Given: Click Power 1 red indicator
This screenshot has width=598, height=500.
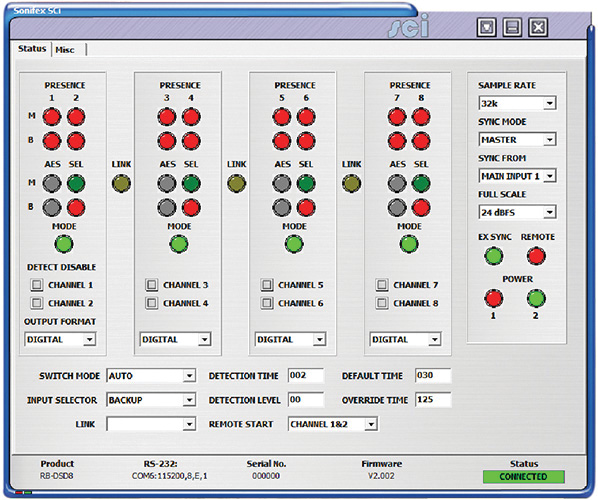Looking at the screenshot, I should [x=494, y=299].
